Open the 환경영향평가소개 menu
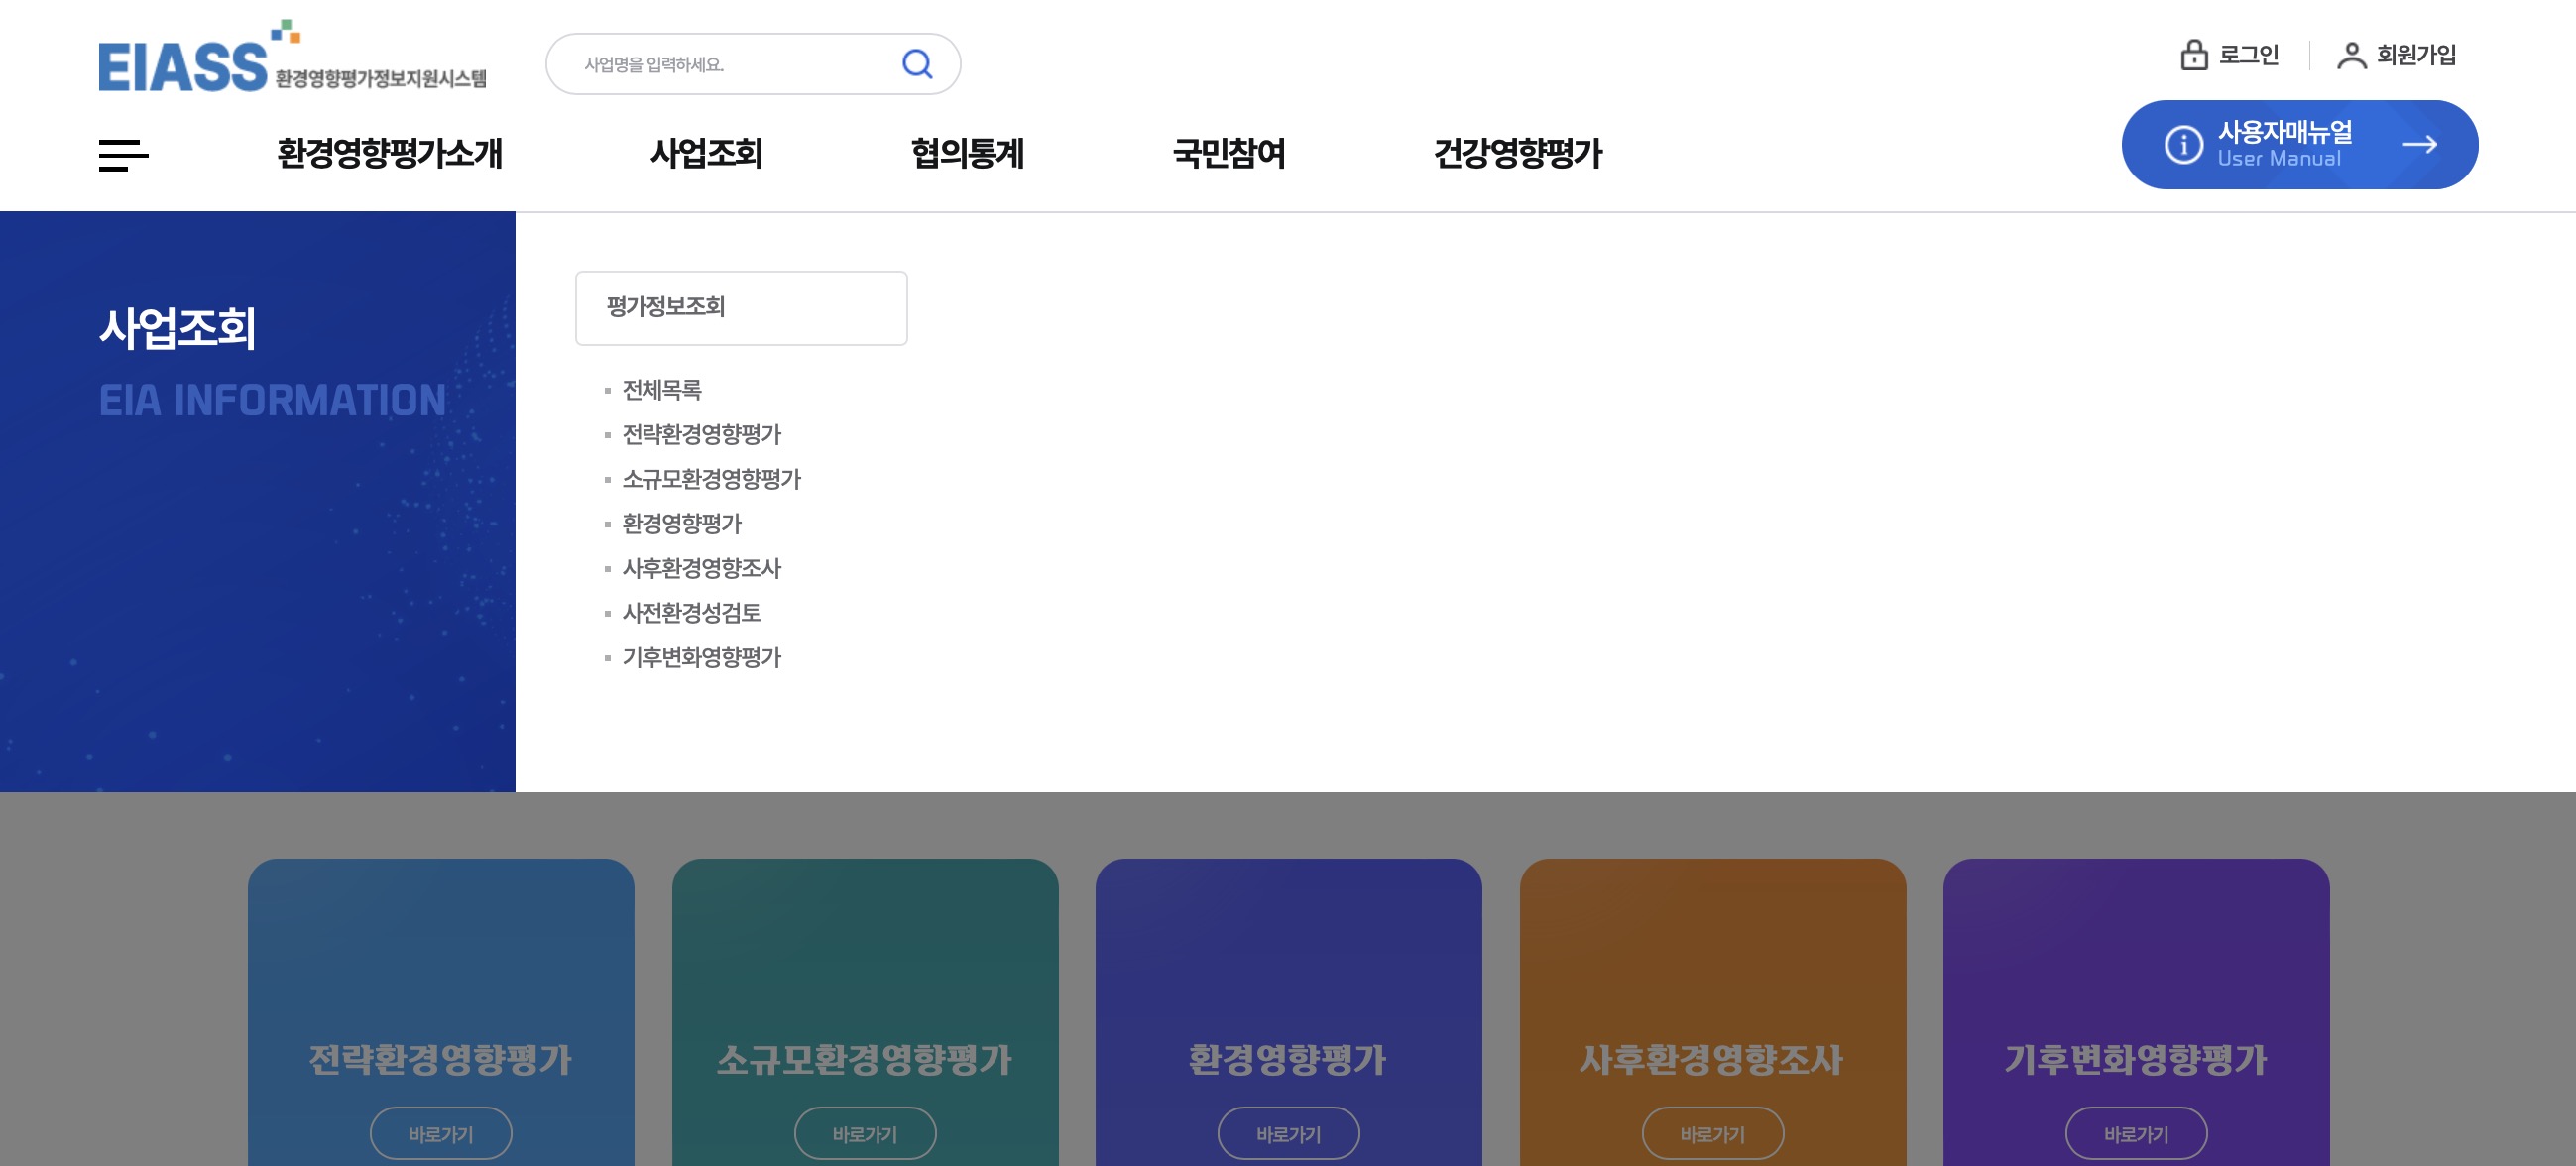2576x1166 pixels. pyautogui.click(x=389, y=154)
